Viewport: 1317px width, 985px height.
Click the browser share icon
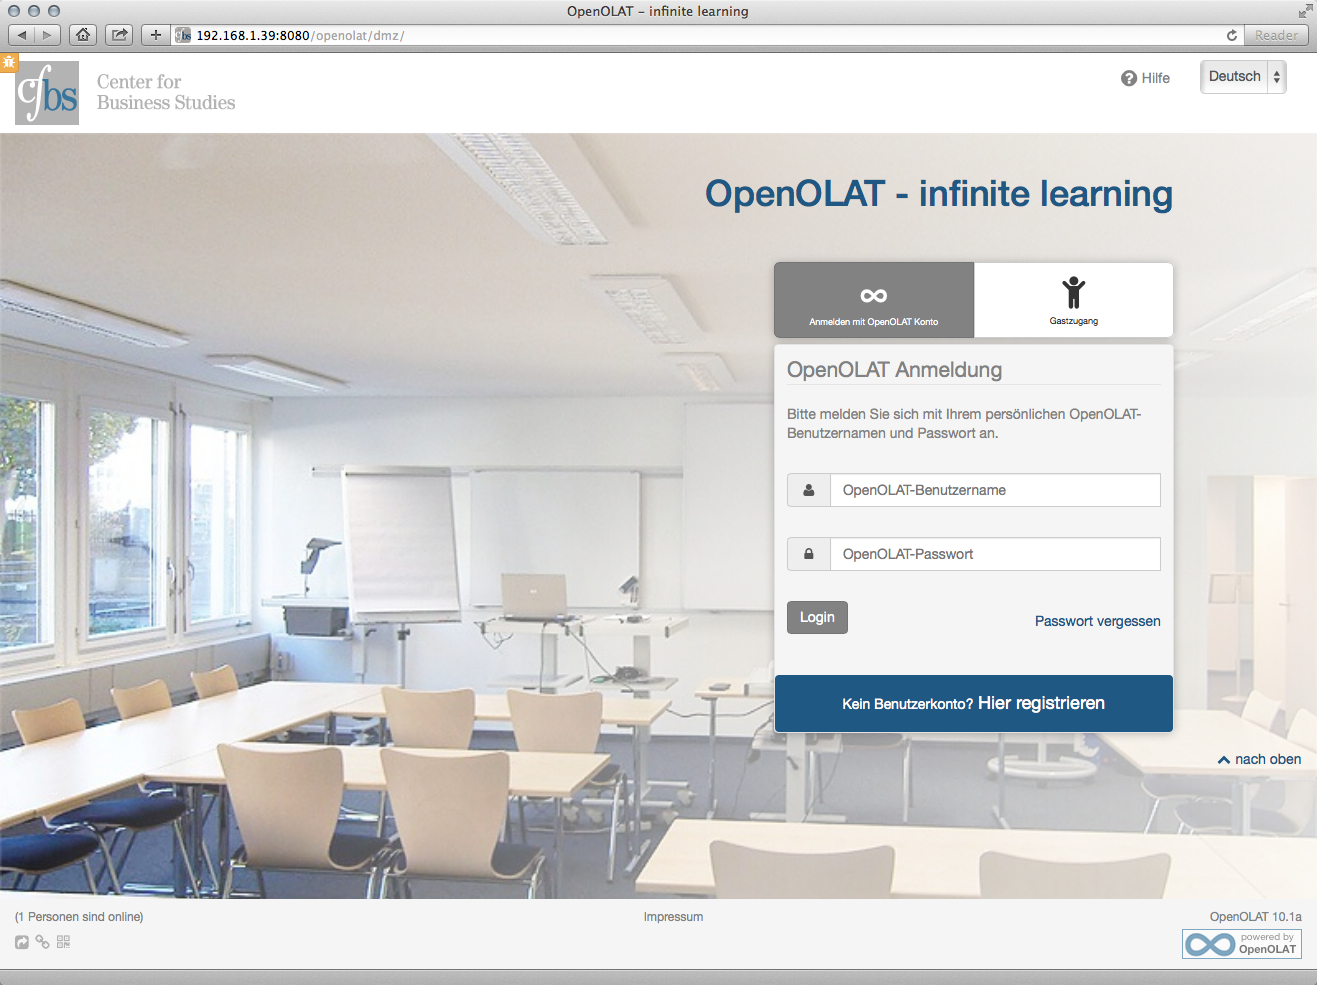tap(119, 35)
